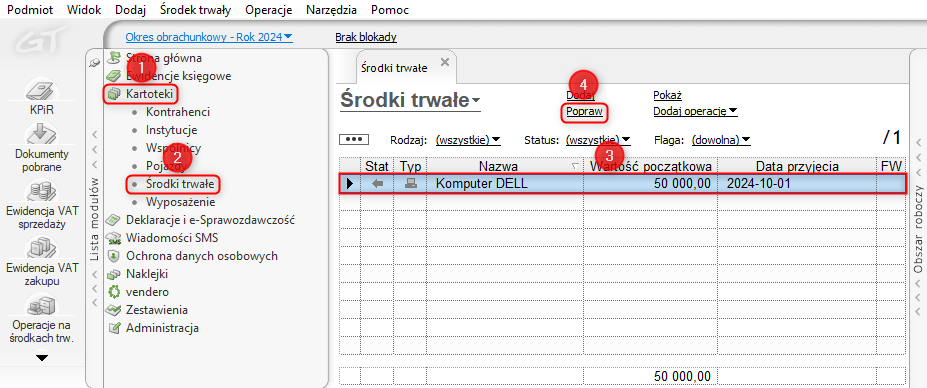Click the status arrow icon in Komputer DELL row
Screen dimensions: 927x388
[377, 184]
